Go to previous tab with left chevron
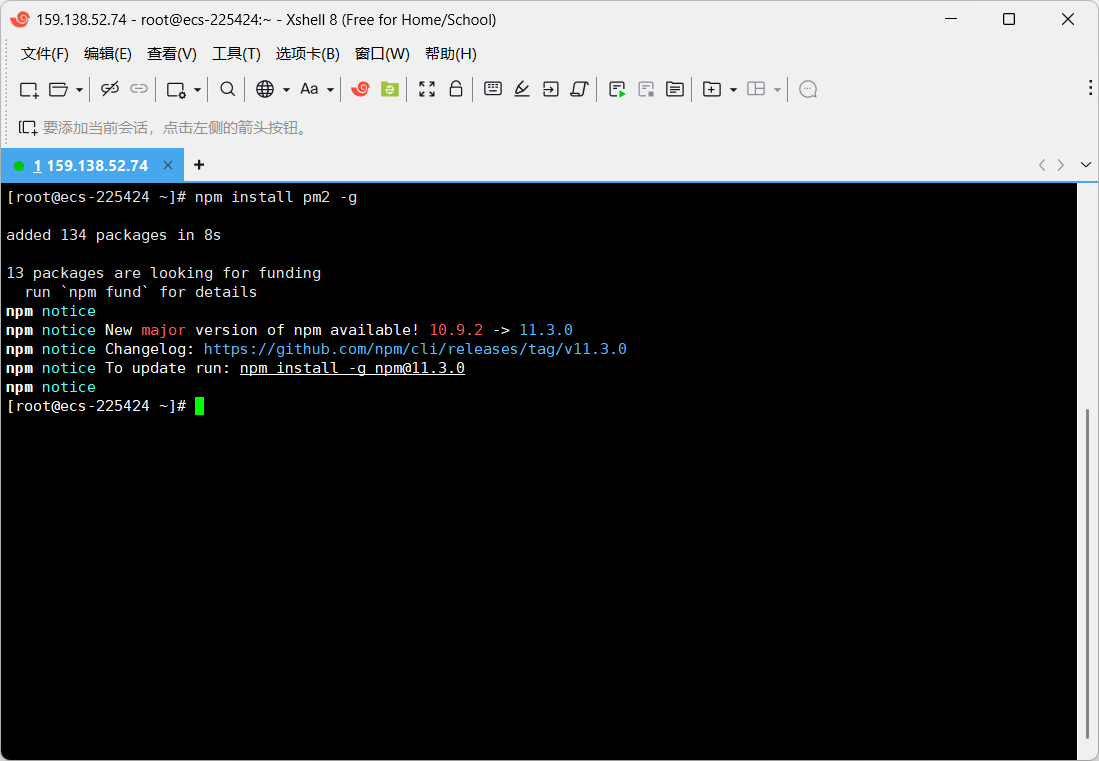This screenshot has width=1099, height=761. tap(1042, 165)
